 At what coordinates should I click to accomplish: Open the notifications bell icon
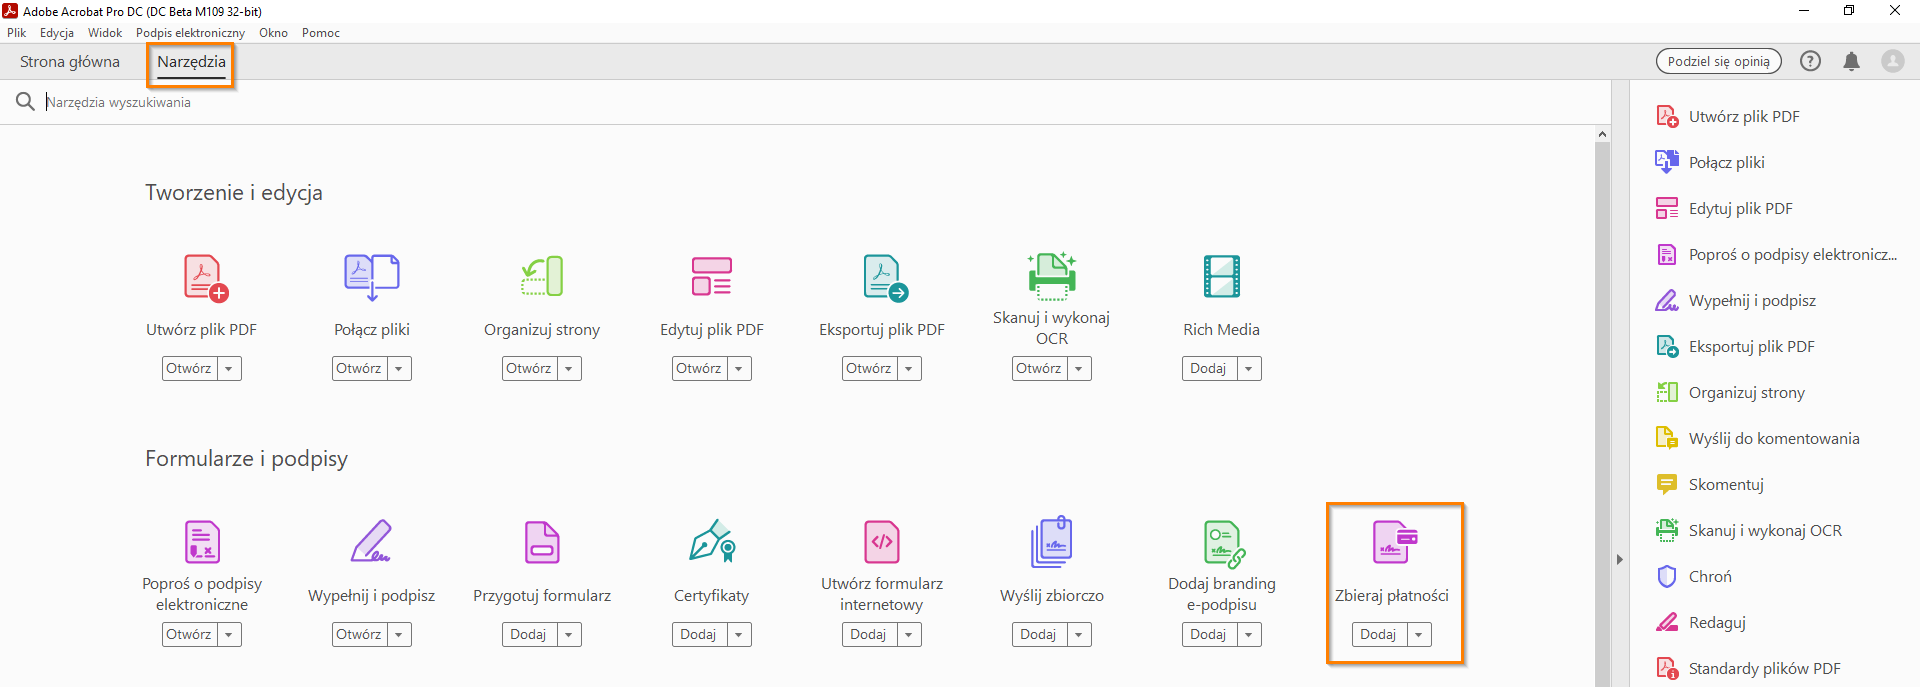click(x=1851, y=61)
